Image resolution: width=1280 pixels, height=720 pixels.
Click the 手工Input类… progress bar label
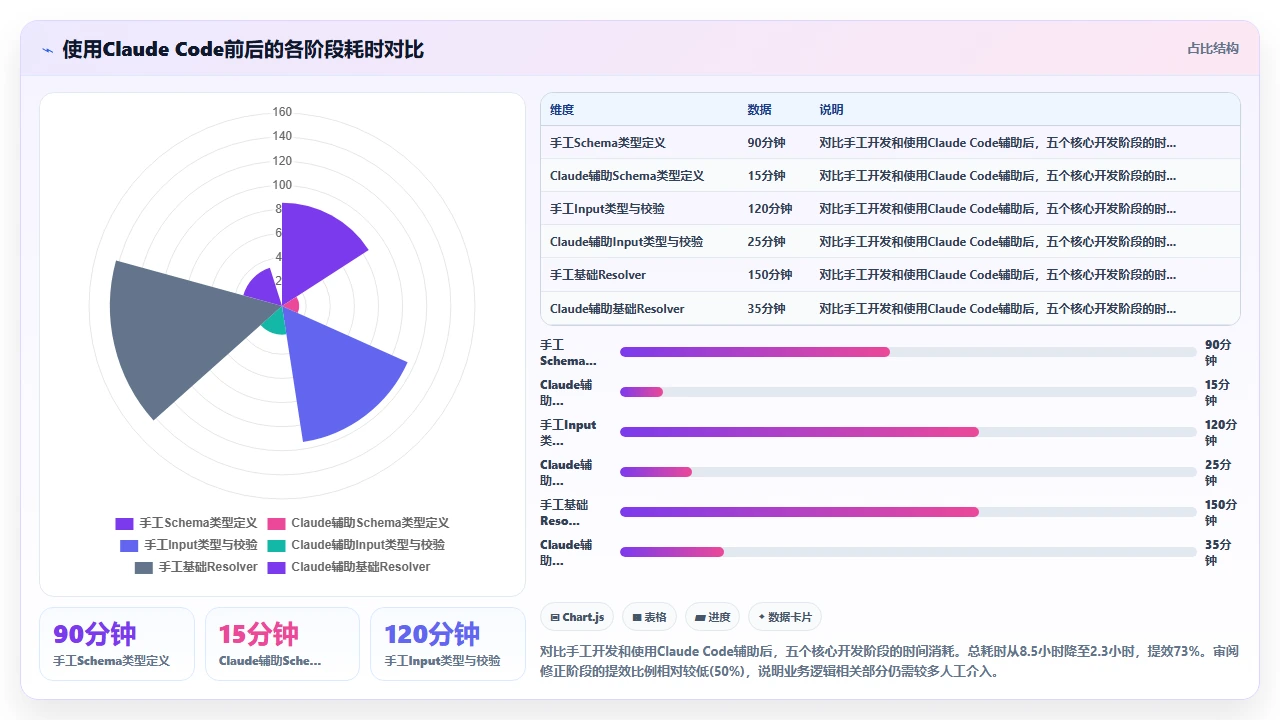coord(568,433)
